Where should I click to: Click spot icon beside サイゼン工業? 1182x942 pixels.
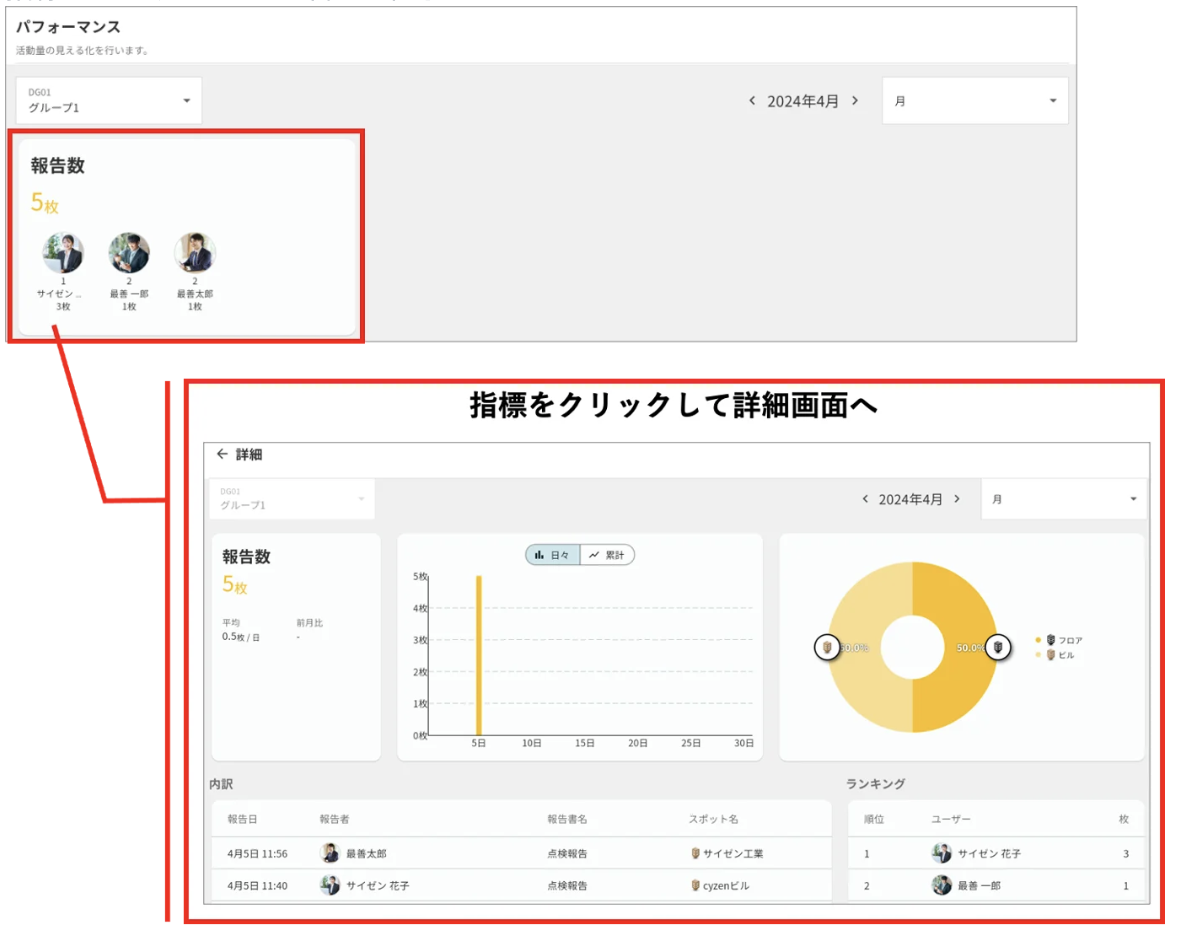[695, 853]
